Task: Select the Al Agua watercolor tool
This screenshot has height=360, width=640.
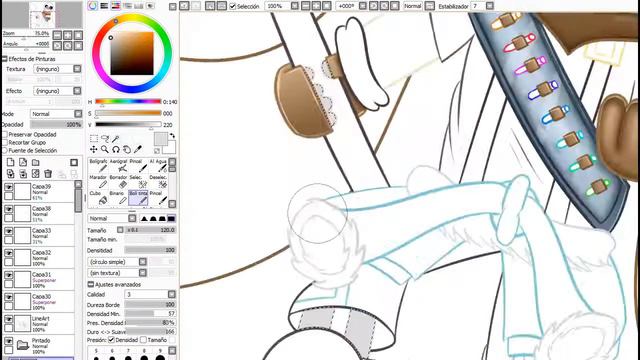Action: click(x=158, y=166)
